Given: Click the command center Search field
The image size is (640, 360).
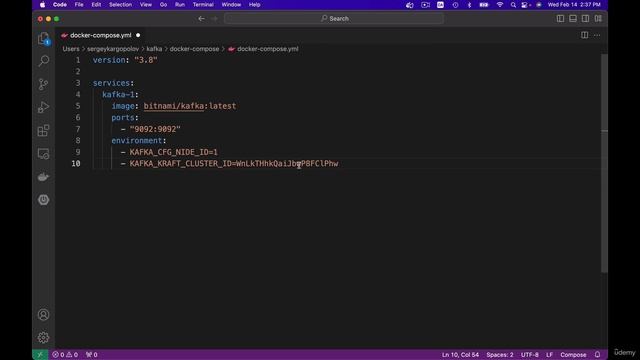Looking at the screenshot, I should pos(334,18).
